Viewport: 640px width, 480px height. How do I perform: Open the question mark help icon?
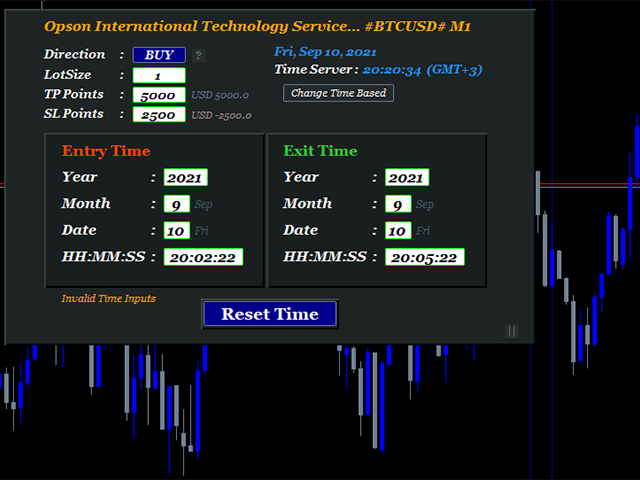[198, 56]
